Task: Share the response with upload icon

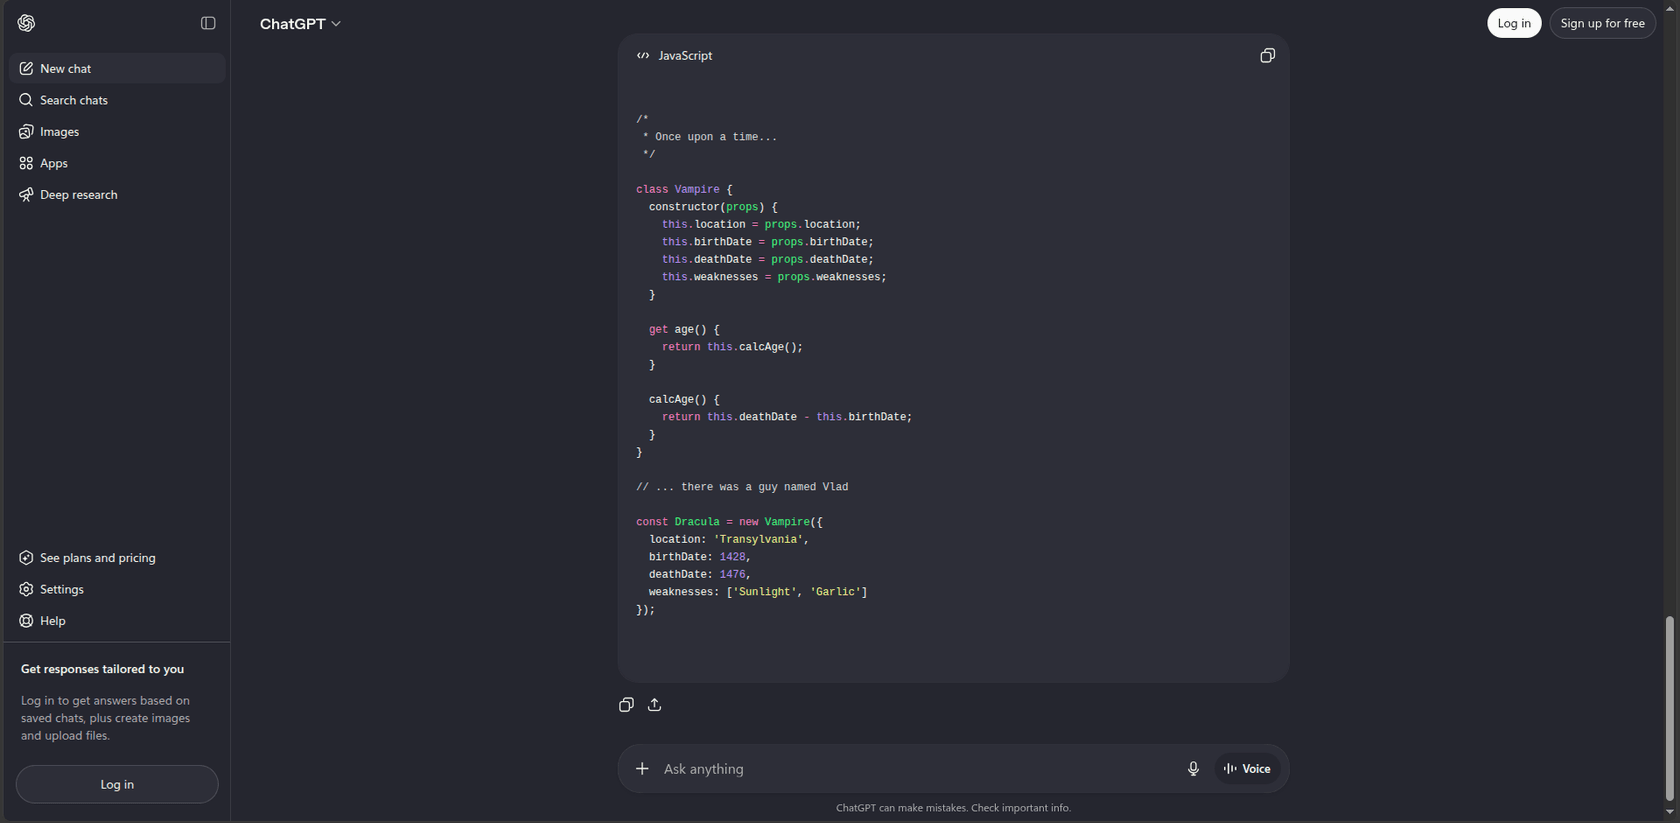Action: [x=655, y=705]
